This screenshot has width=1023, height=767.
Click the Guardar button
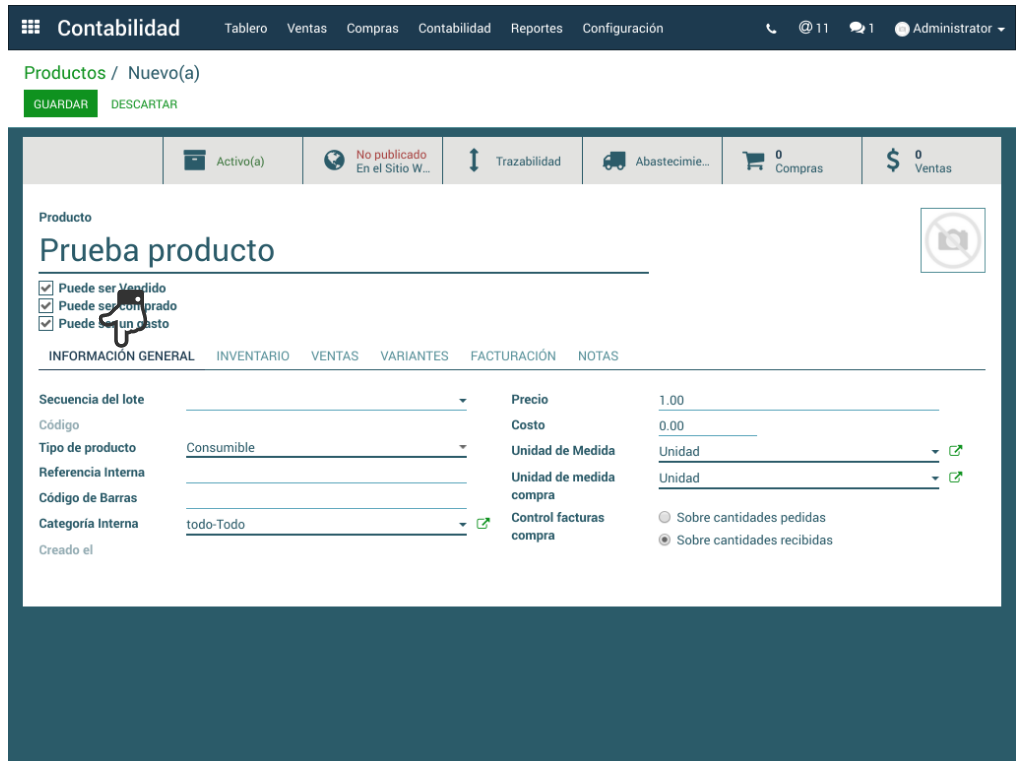point(61,104)
